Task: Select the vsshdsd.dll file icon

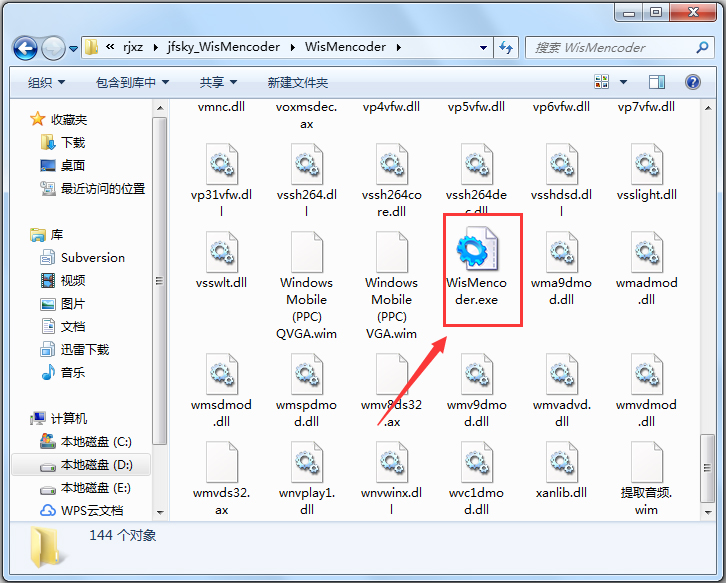Action: 562,164
